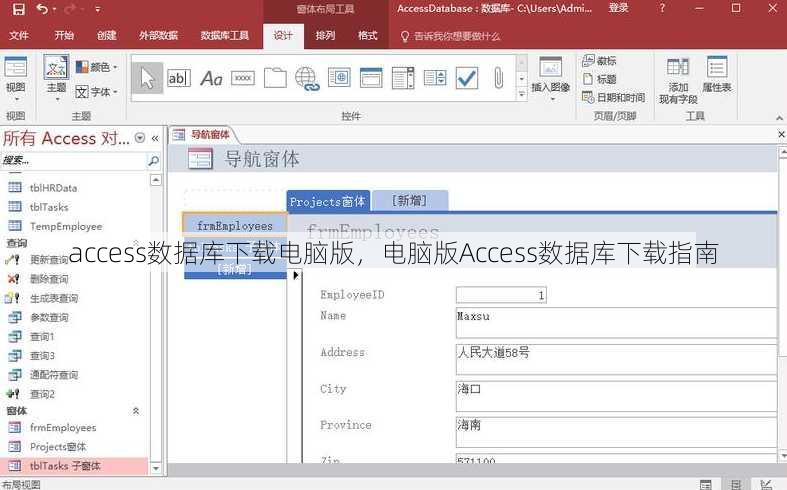Select the TempEmployee table
The width and height of the screenshot is (787, 490).
pos(66,226)
